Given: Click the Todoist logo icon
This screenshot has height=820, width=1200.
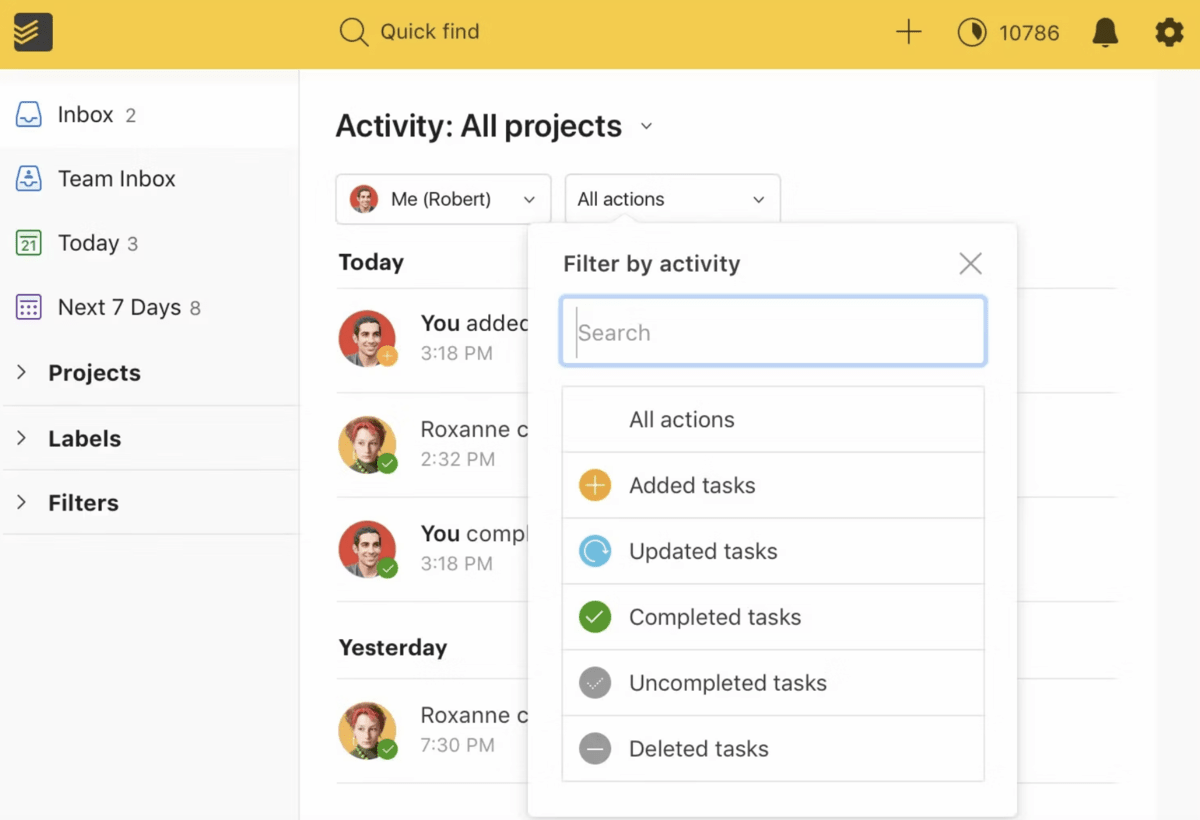Looking at the screenshot, I should (x=33, y=33).
